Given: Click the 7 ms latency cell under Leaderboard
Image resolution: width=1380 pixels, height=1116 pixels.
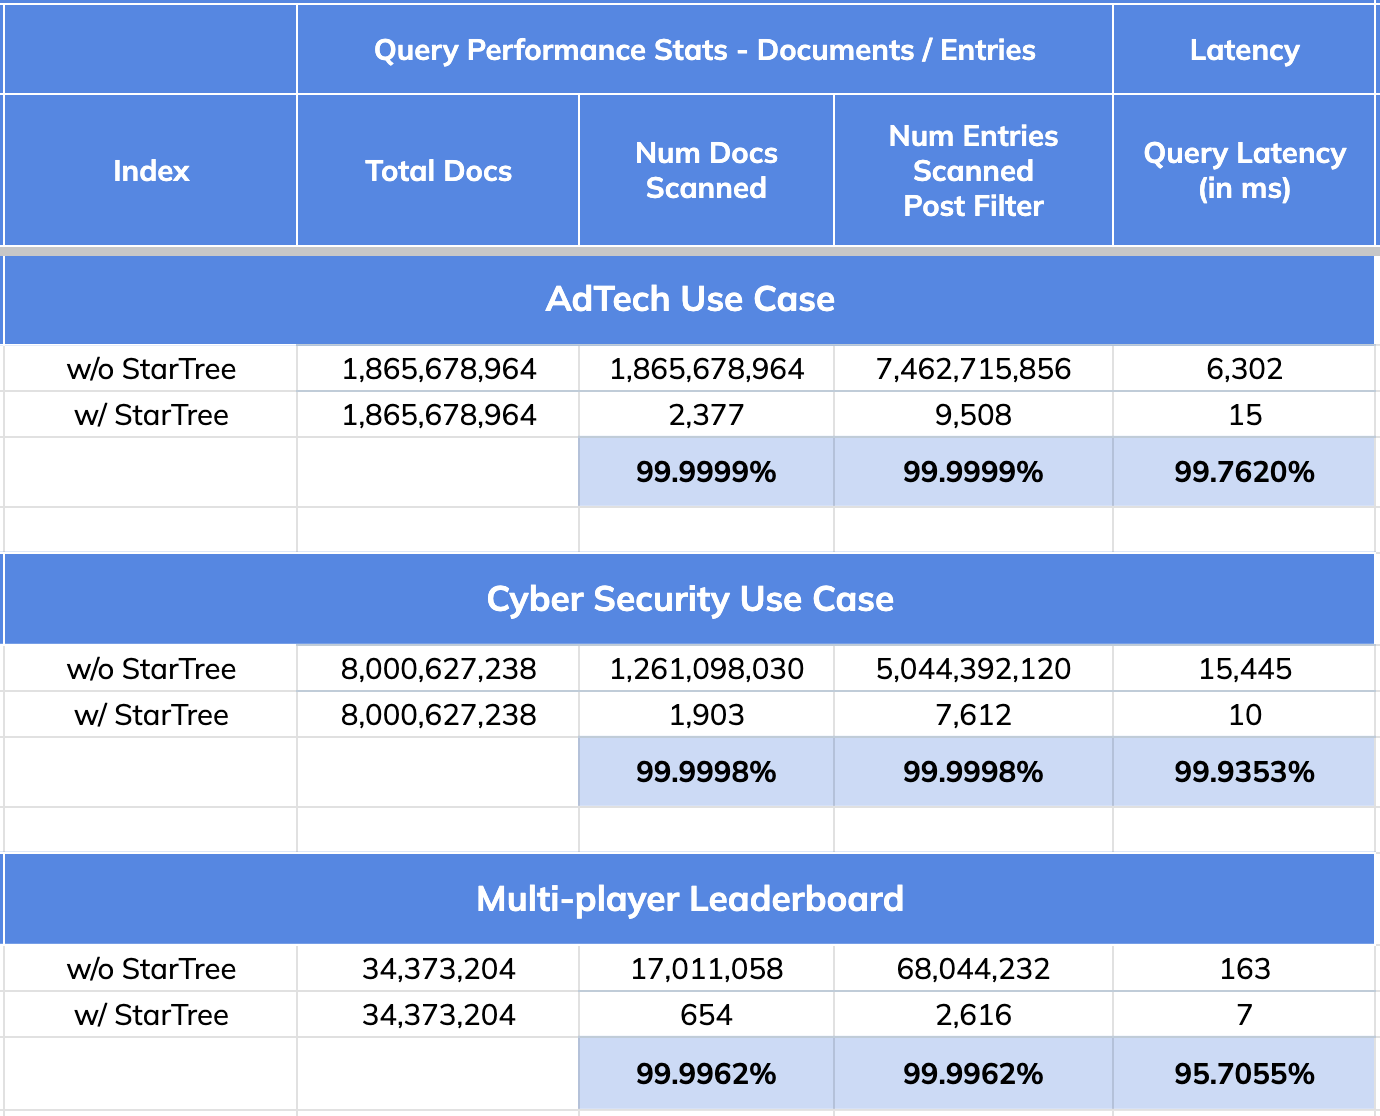Looking at the screenshot, I should pyautogui.click(x=1244, y=1014).
